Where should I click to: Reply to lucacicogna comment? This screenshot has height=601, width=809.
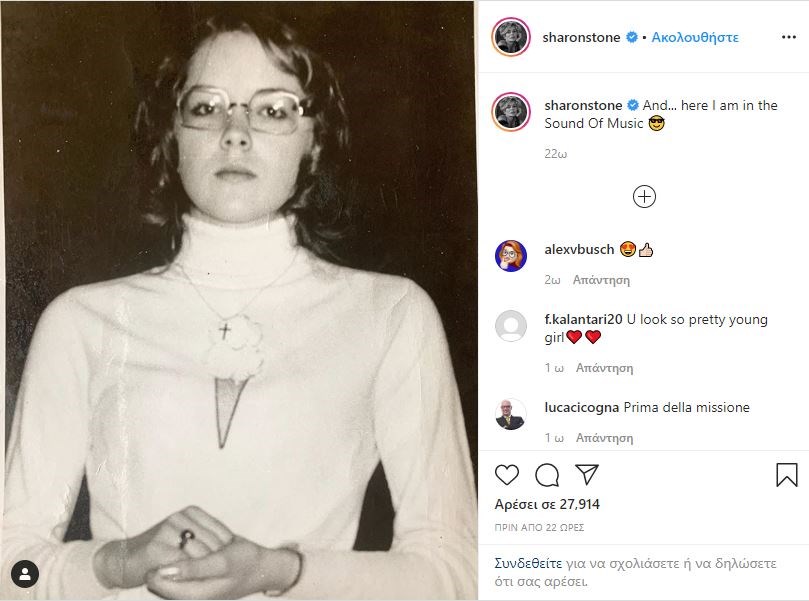(604, 438)
